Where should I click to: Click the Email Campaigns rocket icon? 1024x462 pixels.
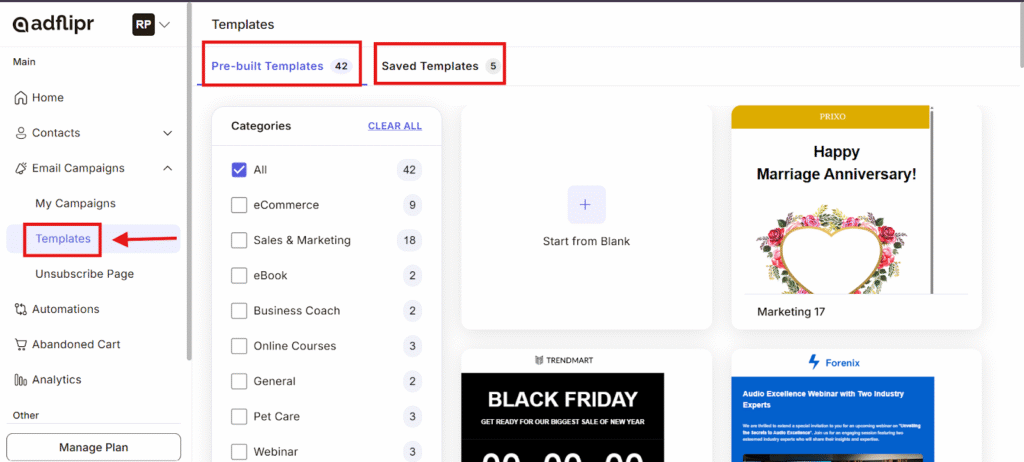[20, 168]
